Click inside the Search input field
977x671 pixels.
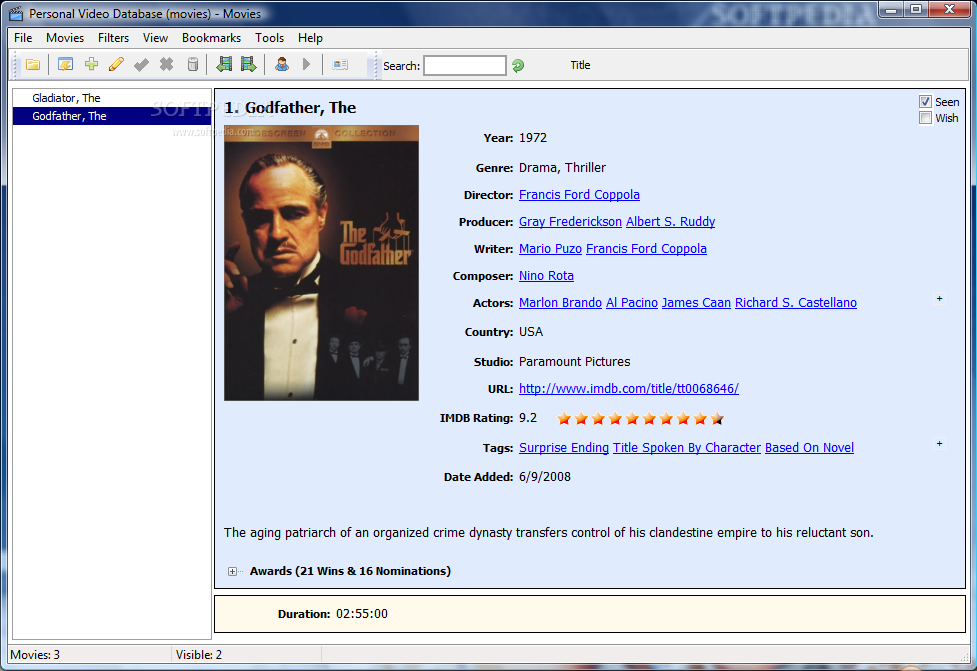point(465,65)
